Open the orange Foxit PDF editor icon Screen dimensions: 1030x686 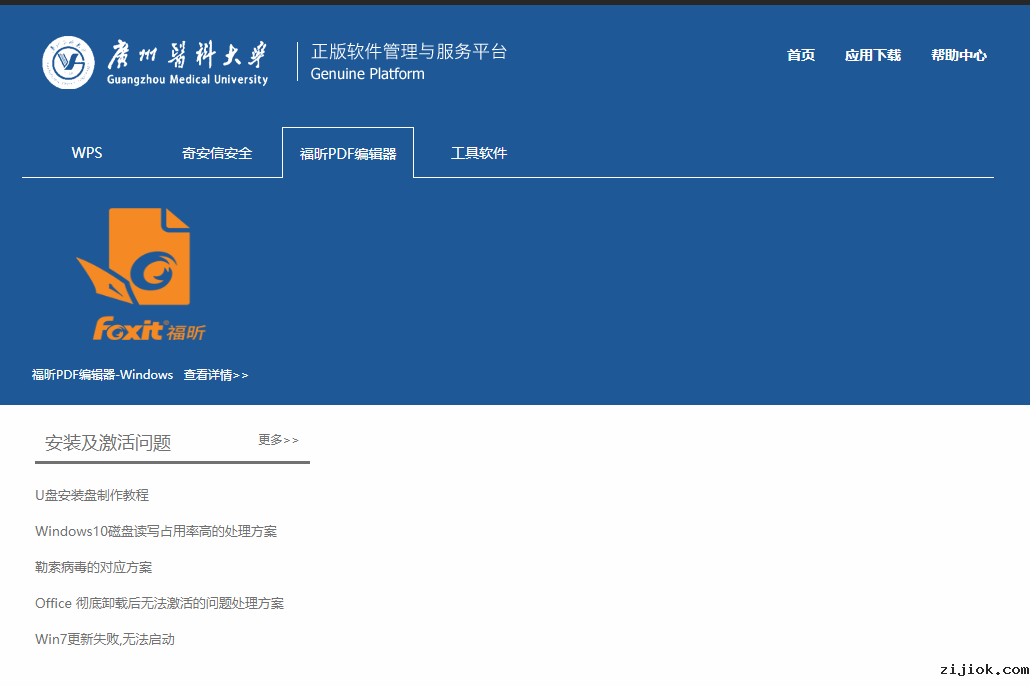click(134, 258)
